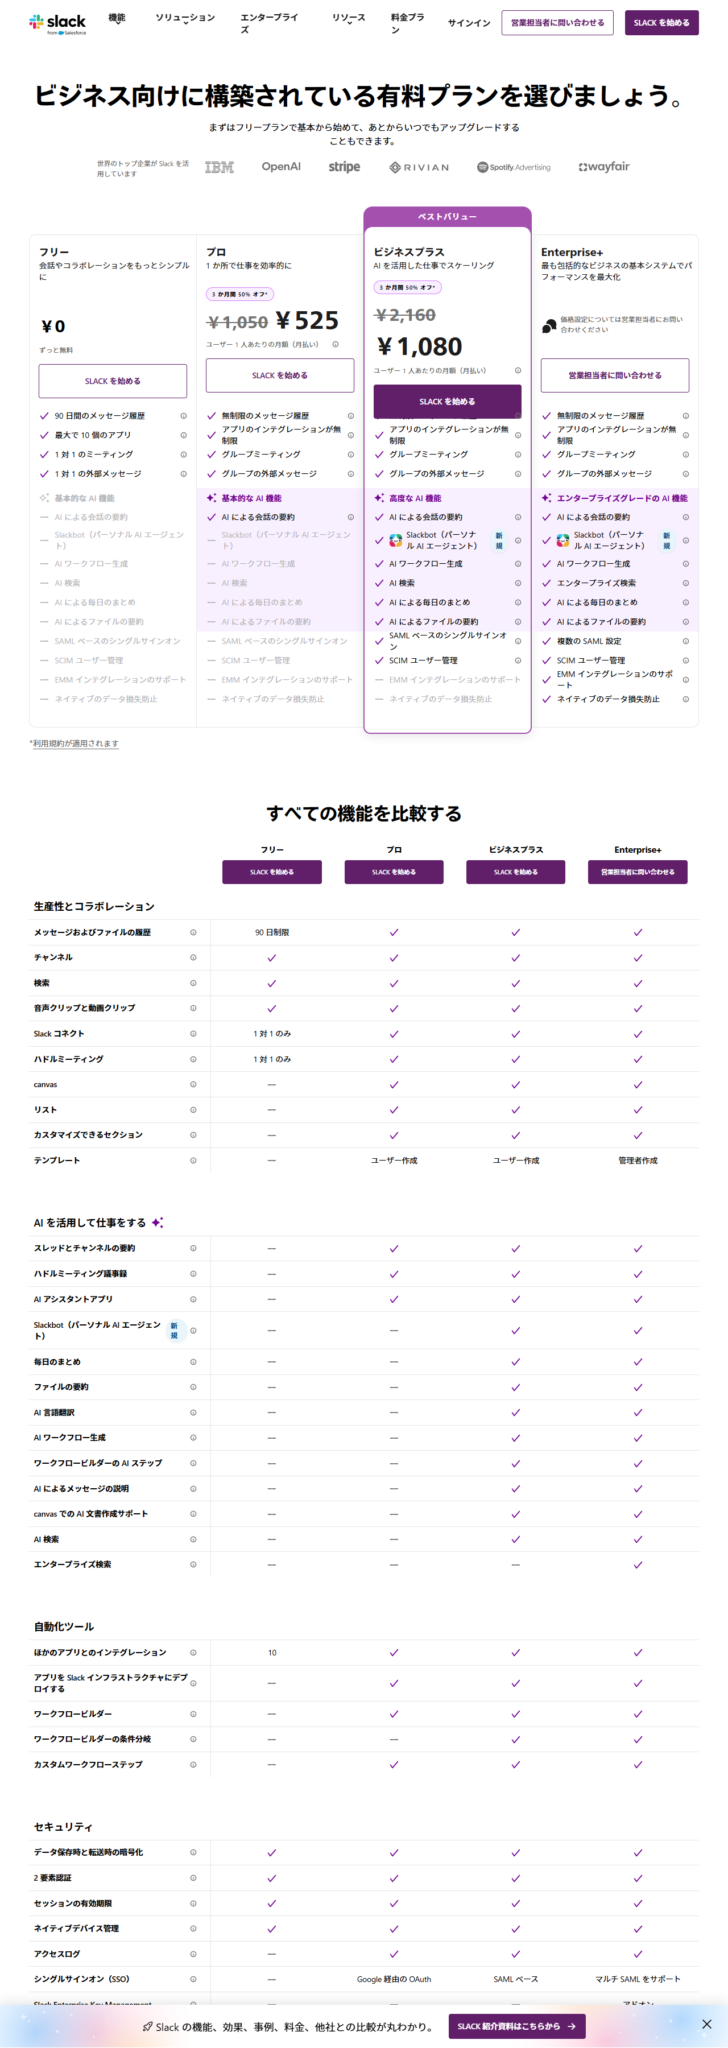The height and width of the screenshot is (2048, 728).
Task: Open info for AI による会話の要約 in プロ card
Action: pyautogui.click(x=350, y=517)
